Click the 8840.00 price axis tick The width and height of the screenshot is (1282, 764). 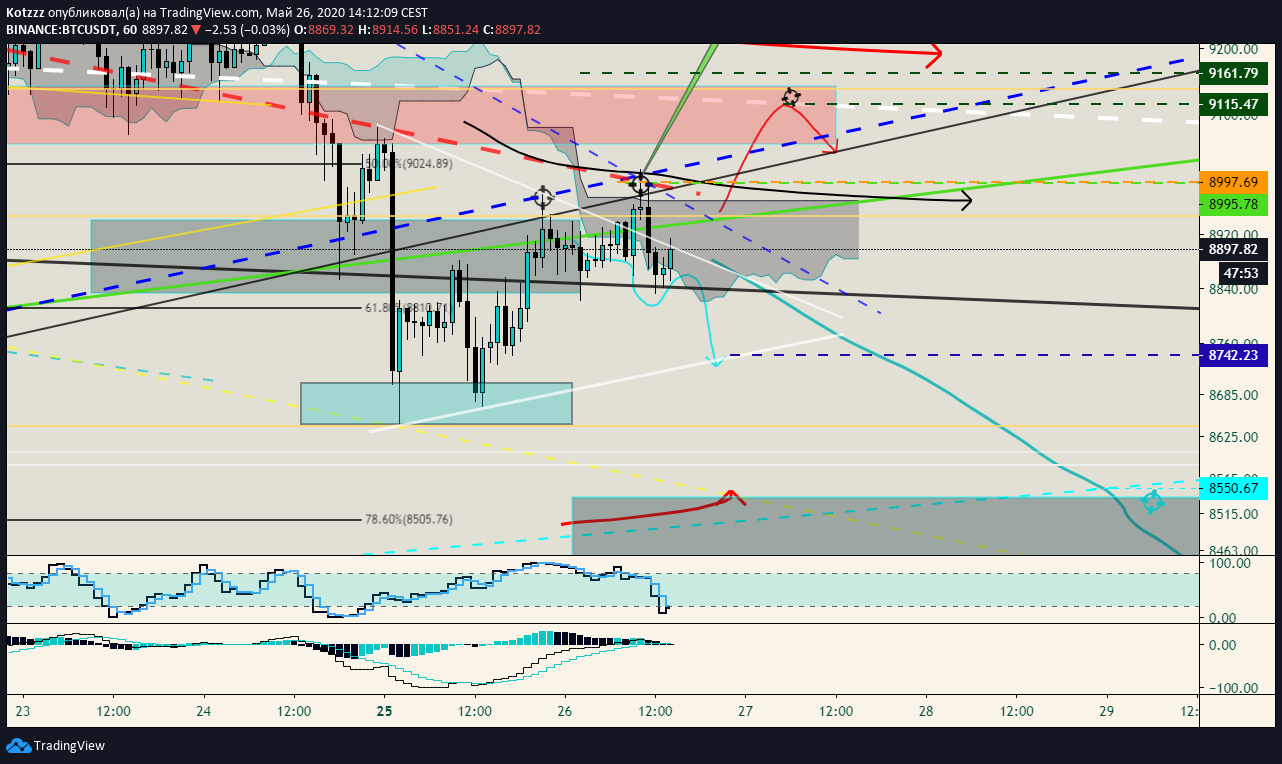click(x=1233, y=289)
